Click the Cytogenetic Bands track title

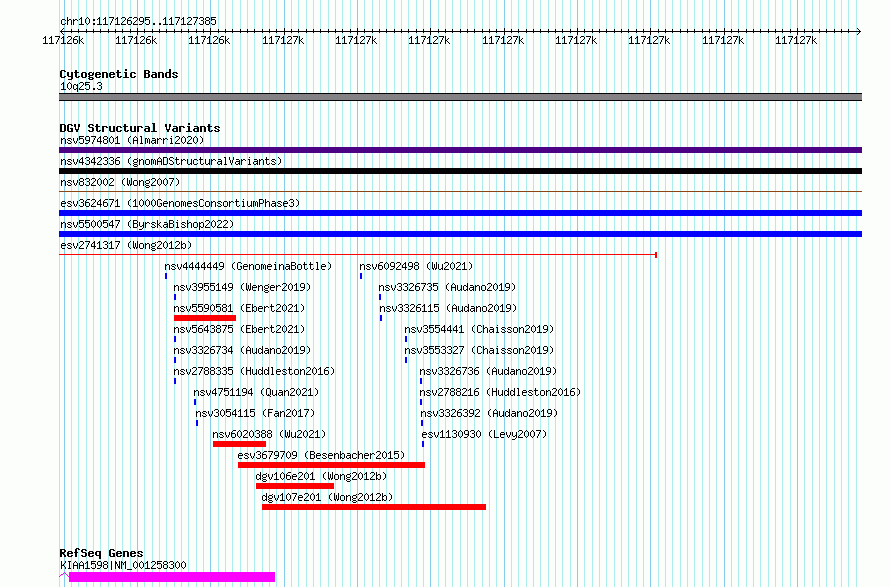tap(119, 74)
